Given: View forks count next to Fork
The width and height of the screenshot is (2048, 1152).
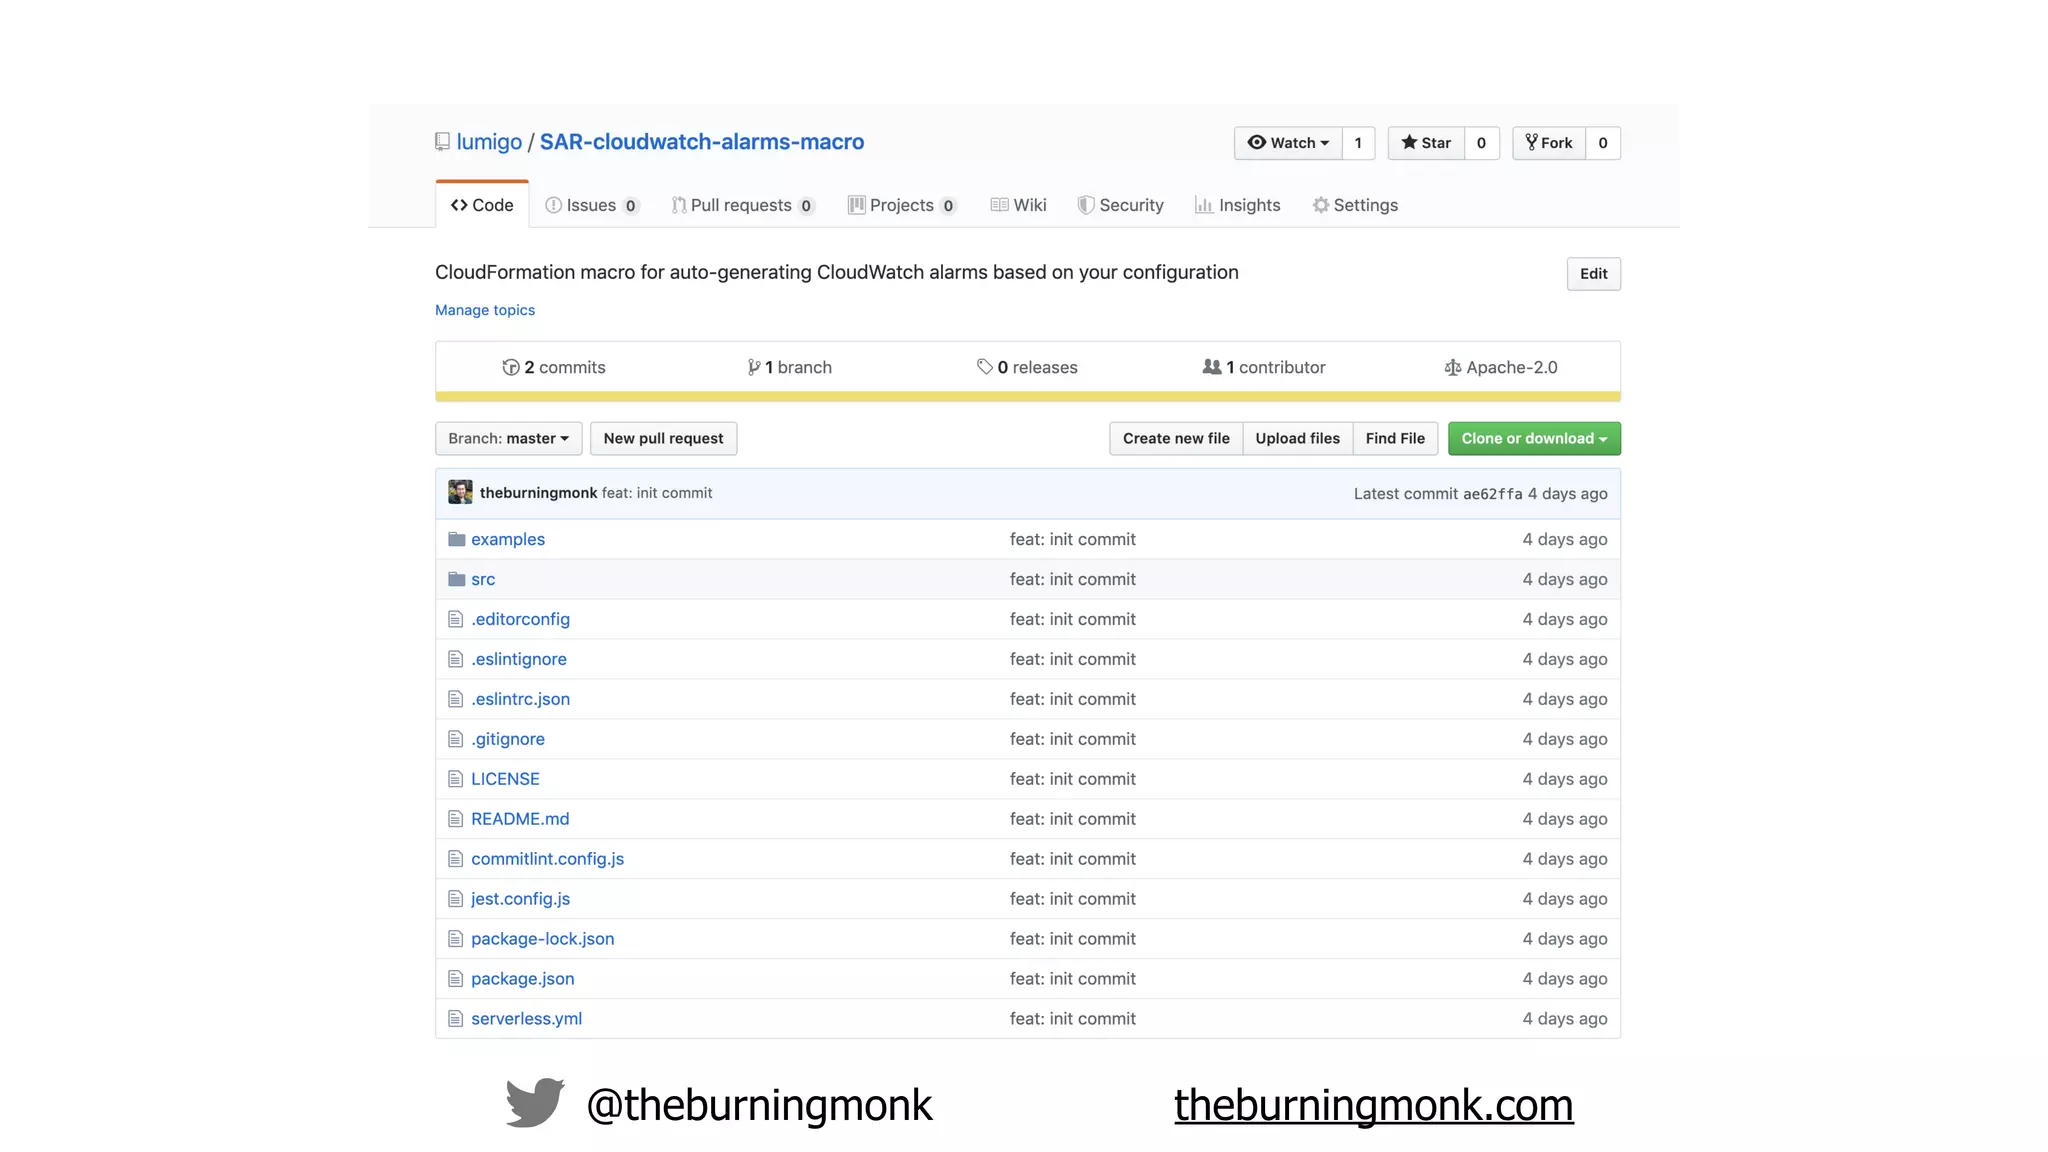Looking at the screenshot, I should [x=1603, y=143].
